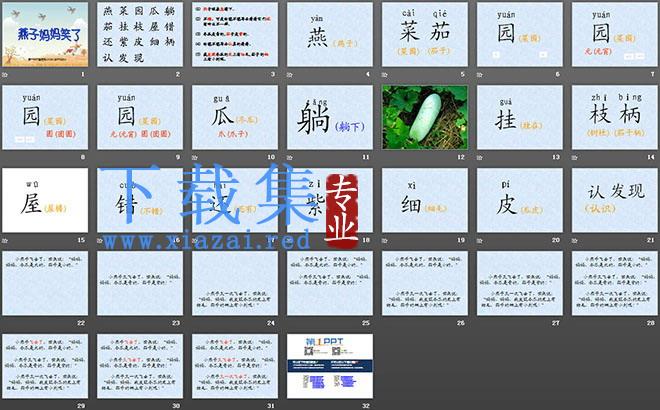Select slide 17 thumbnail
Viewport: 660px width, 410px height.
tap(235, 200)
